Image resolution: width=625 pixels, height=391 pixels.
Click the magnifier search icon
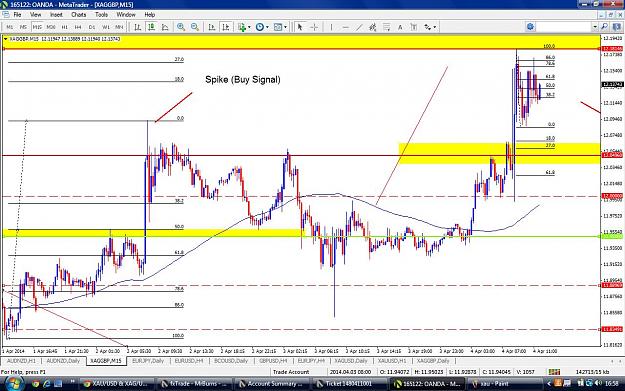tap(604, 27)
